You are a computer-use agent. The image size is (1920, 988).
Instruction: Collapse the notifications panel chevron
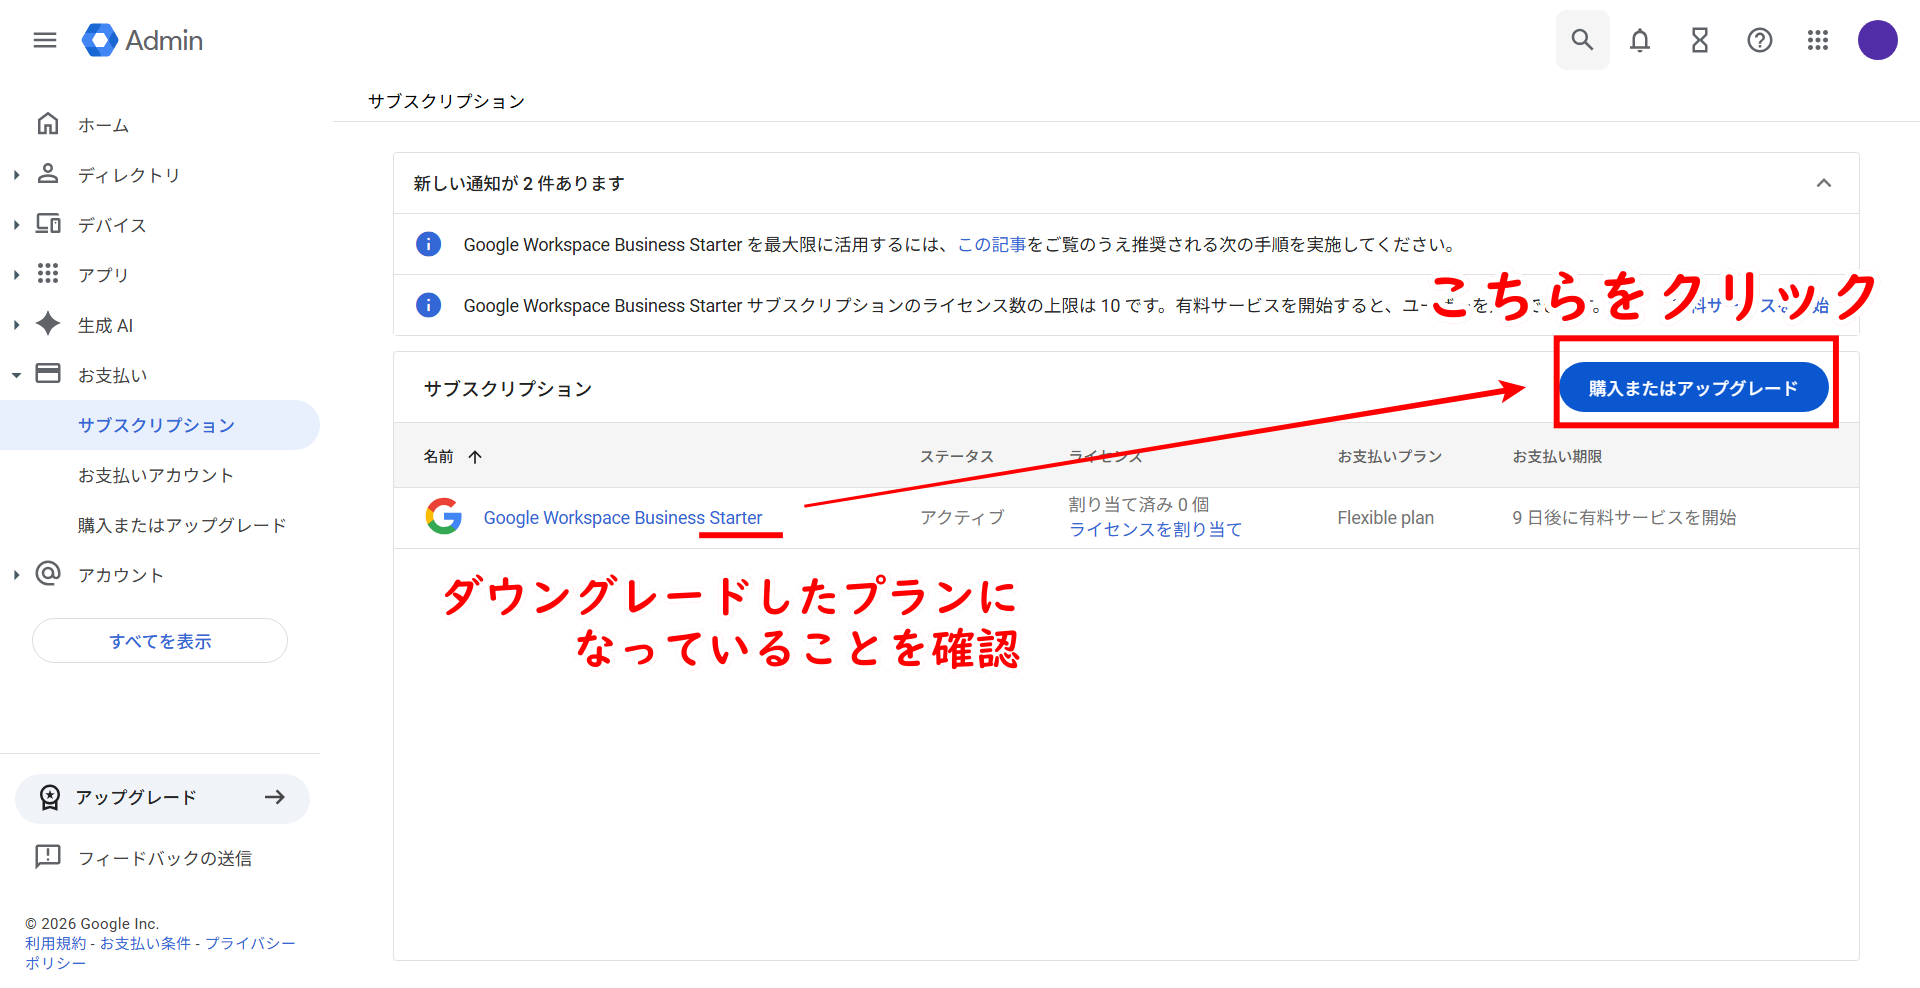(1824, 183)
